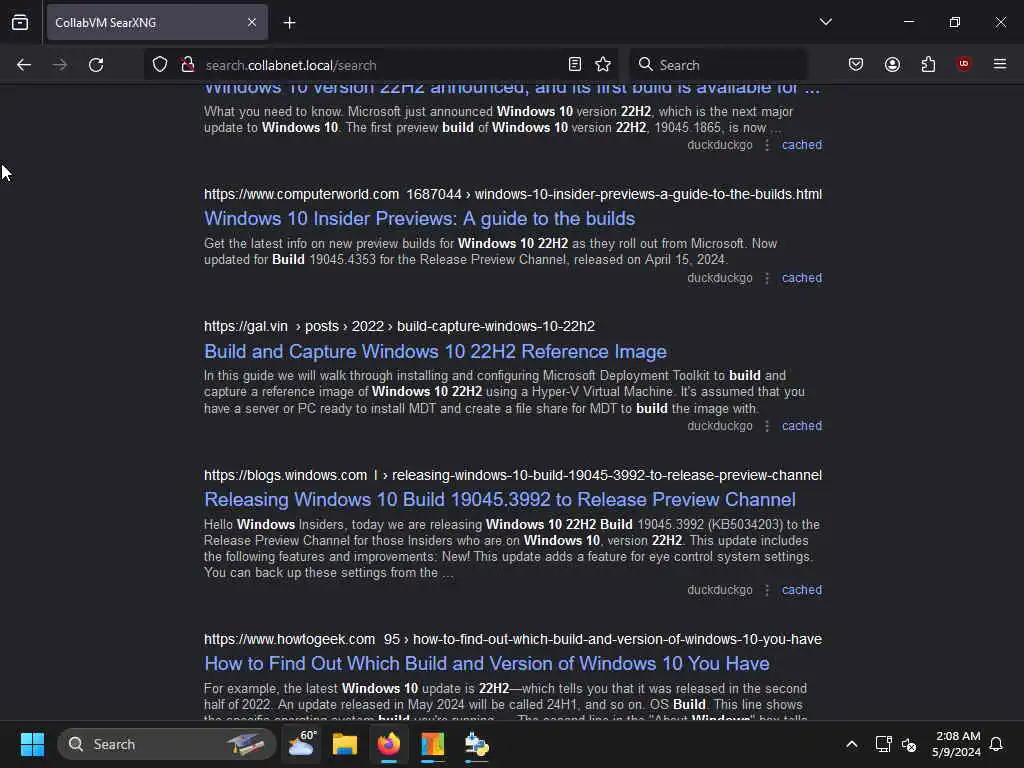Click the gal.vin result URL
1024x768 pixels.
399,326
